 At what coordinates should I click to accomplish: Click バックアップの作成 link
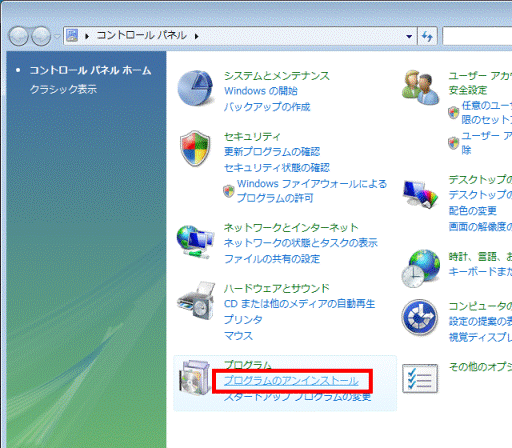pyautogui.click(x=267, y=107)
